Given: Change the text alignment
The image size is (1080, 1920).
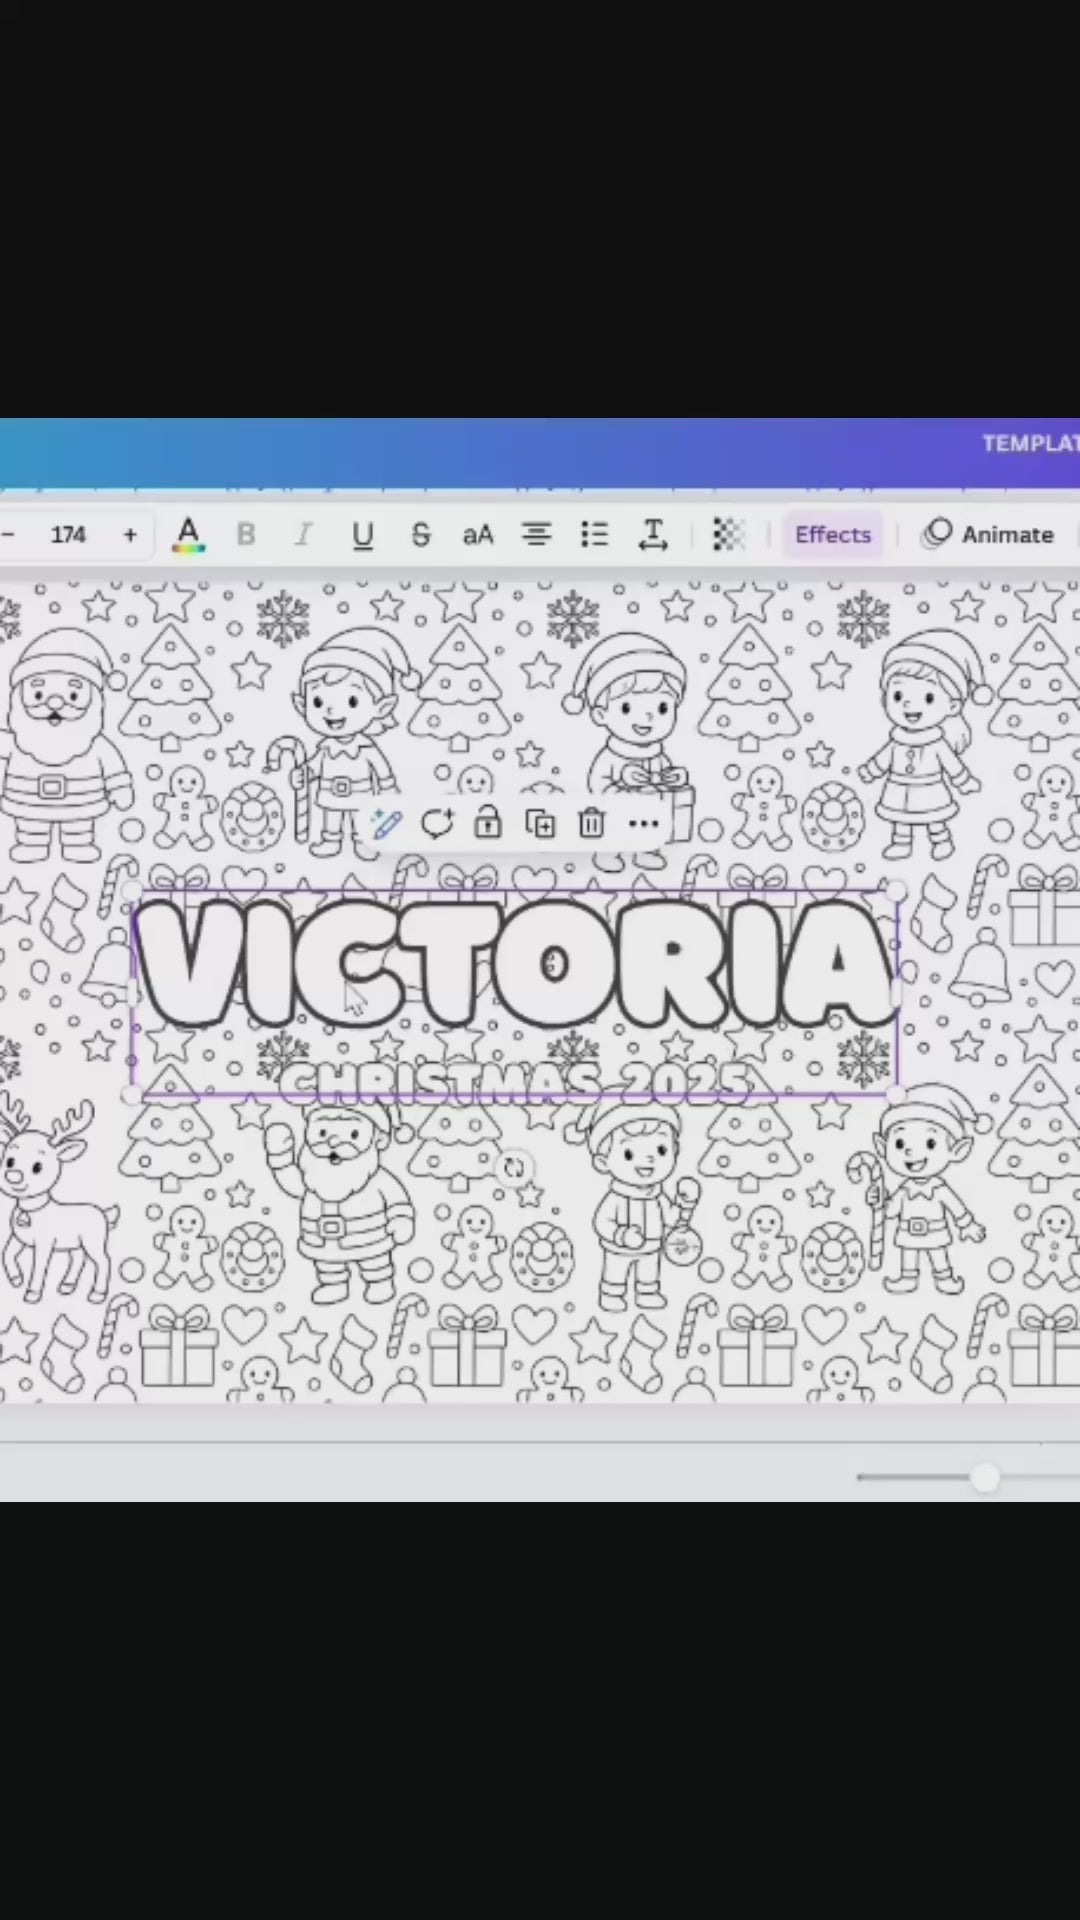Looking at the screenshot, I should click(536, 535).
